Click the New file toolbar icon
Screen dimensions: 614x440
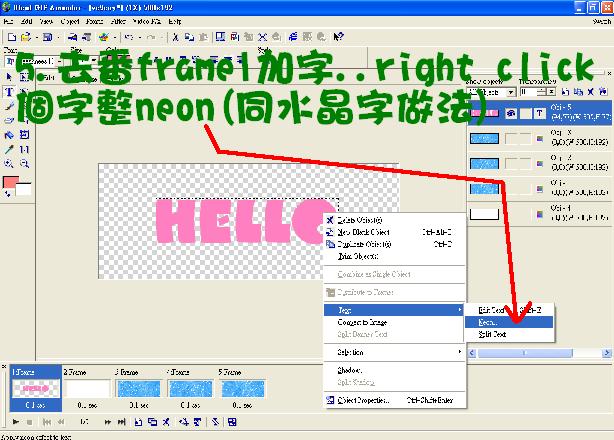(9, 34)
